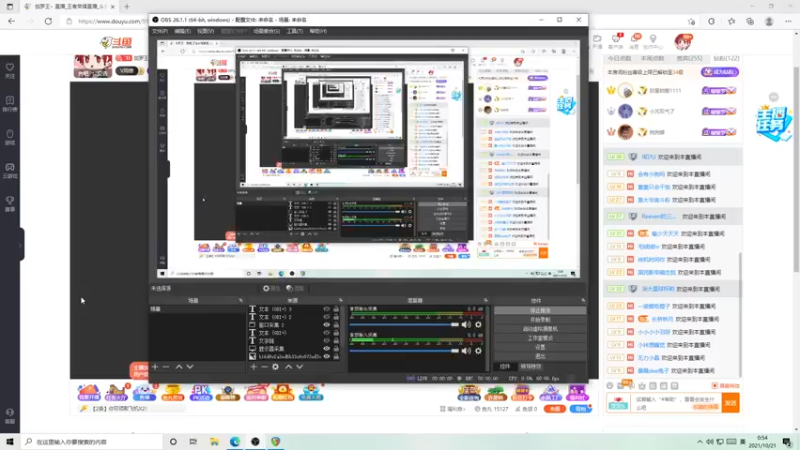Open source properties gear in Sources panel
Screen dimensions: 800x450
276,367
